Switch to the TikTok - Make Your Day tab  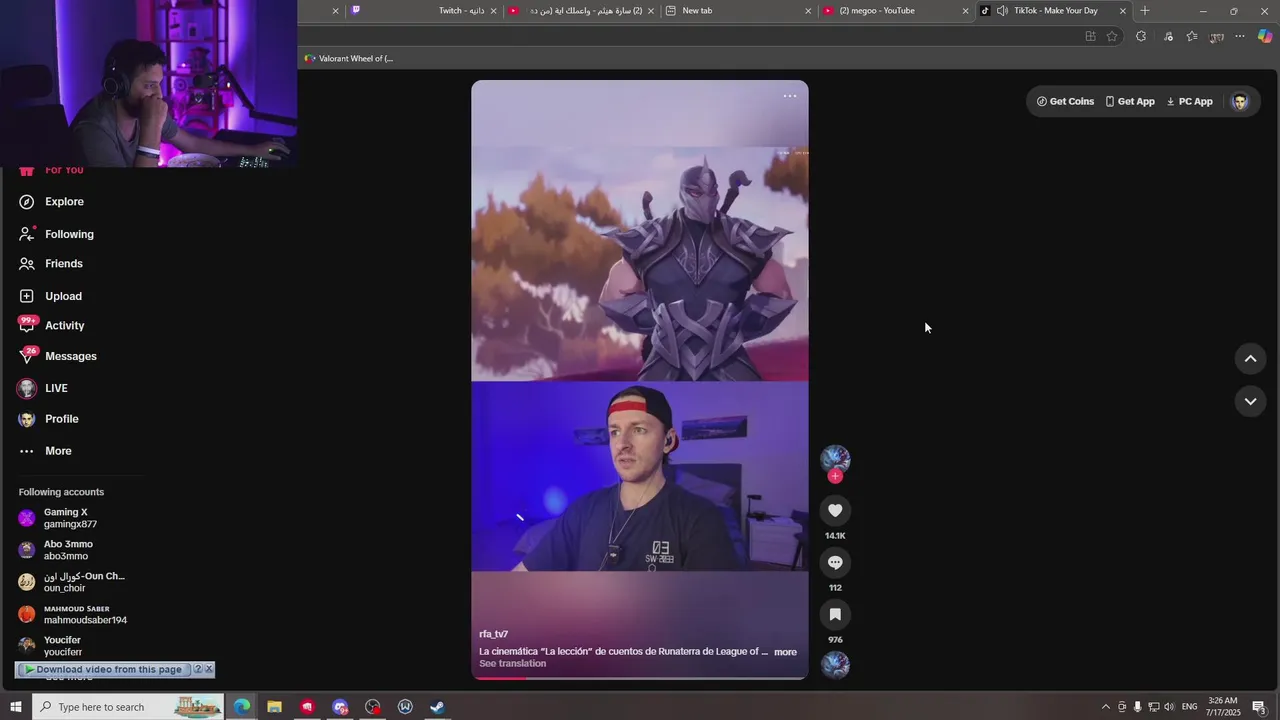click(x=1055, y=11)
